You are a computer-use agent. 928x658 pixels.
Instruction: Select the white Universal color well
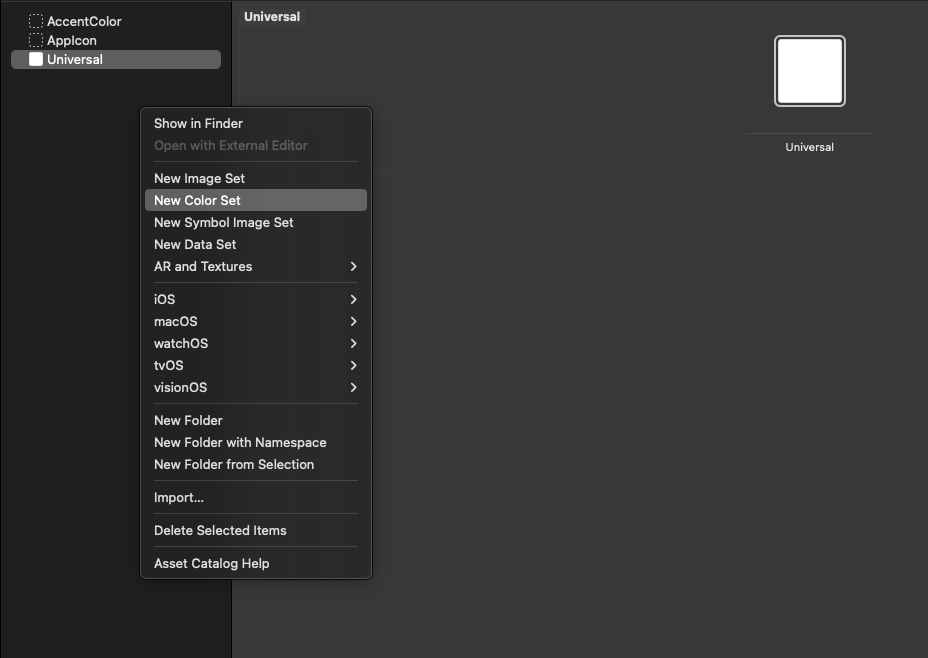click(x=810, y=71)
